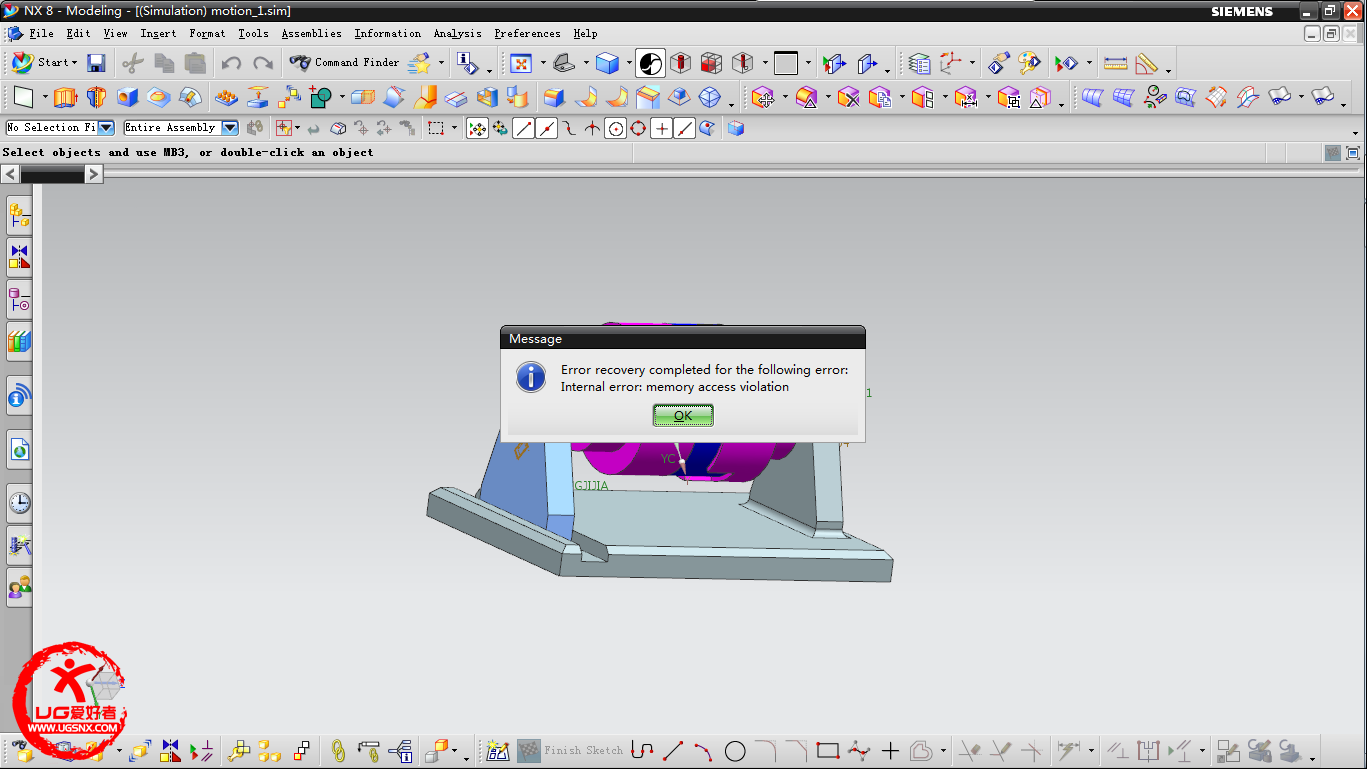The image size is (1367, 769).
Task: Open the Assemblies menu
Action: [311, 33]
